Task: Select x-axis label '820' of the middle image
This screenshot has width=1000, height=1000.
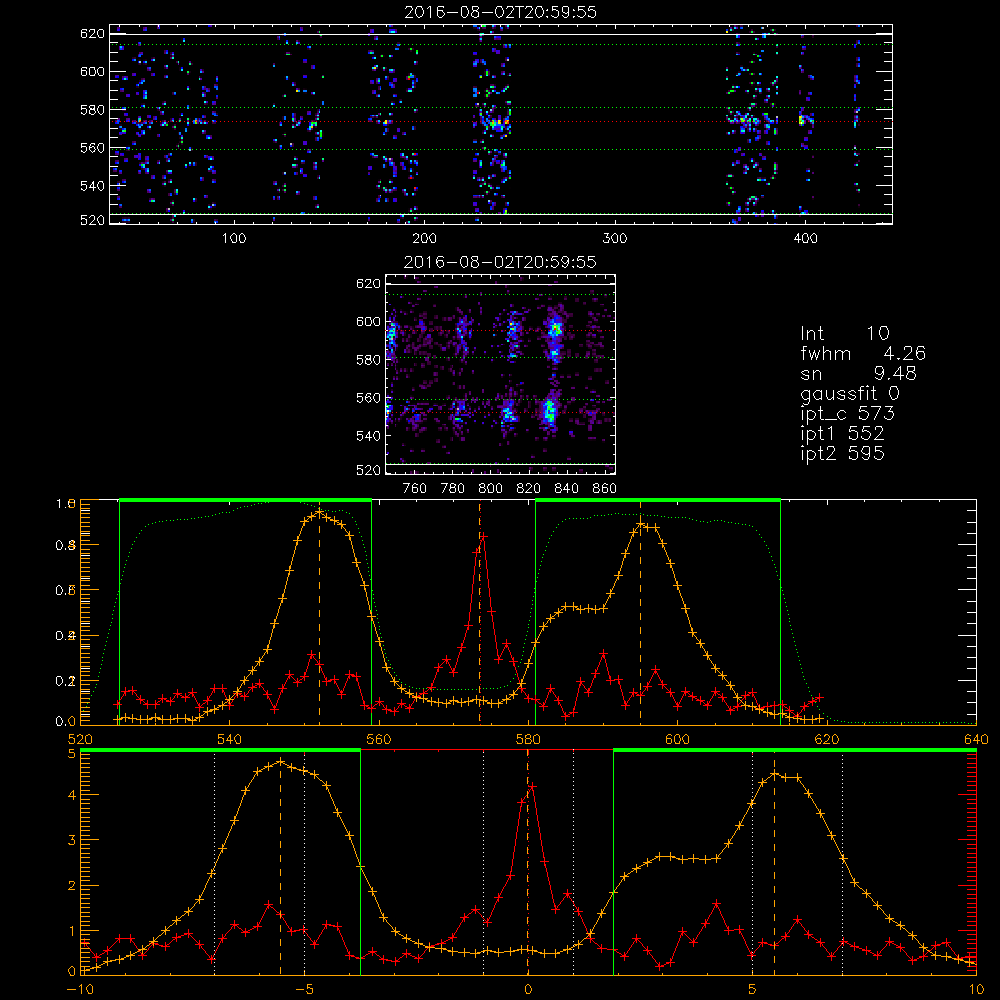Action: click(x=528, y=489)
